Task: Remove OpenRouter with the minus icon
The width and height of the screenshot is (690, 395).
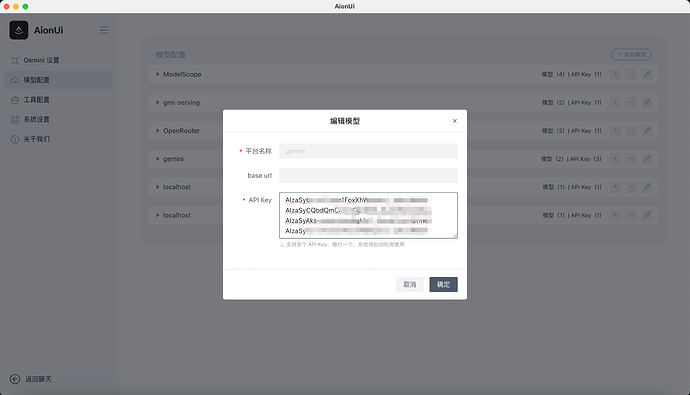Action: (631, 131)
